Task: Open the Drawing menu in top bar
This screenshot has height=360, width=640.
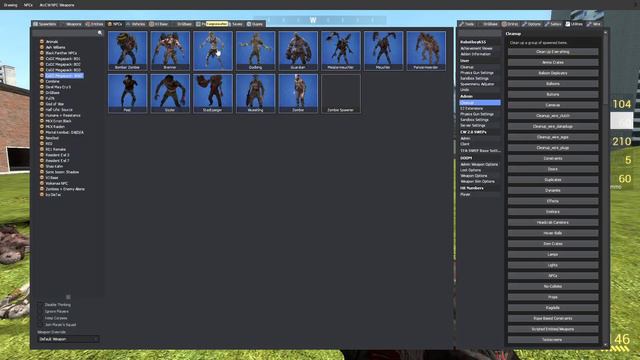Action: 11,5
